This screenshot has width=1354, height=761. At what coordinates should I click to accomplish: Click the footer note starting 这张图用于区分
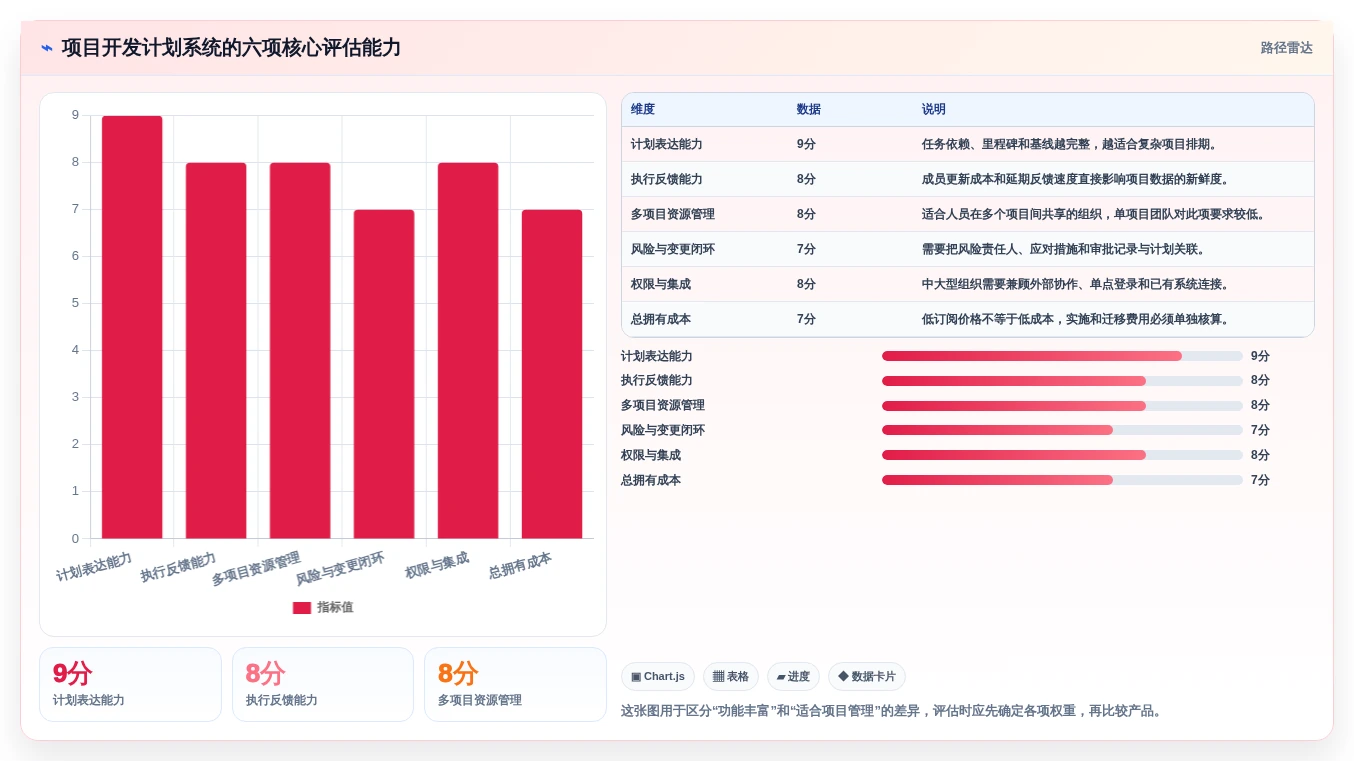point(893,711)
